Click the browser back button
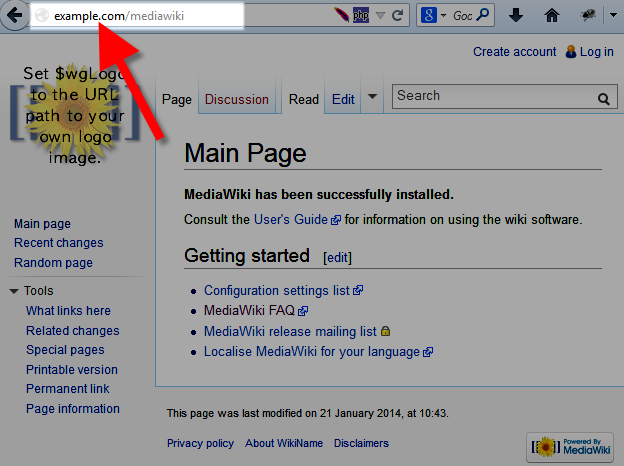Viewport: 624px width, 466px height. [14, 16]
